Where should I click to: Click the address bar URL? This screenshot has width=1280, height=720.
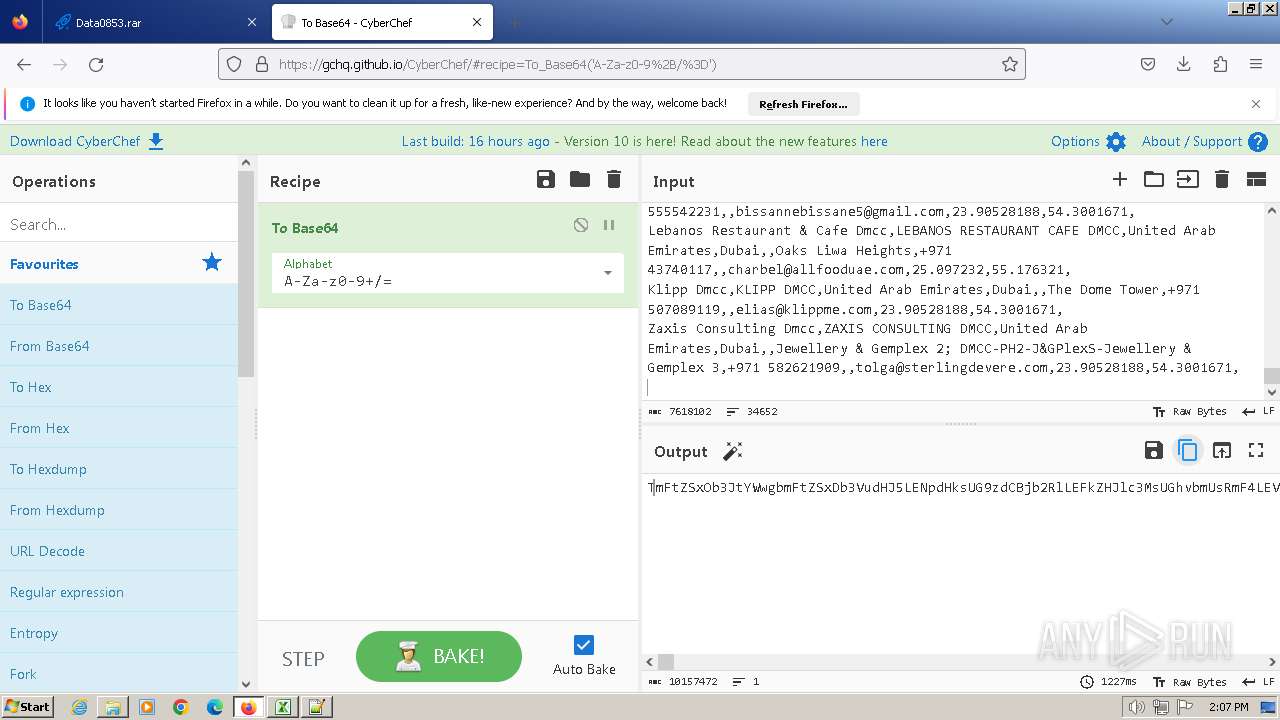click(497, 64)
